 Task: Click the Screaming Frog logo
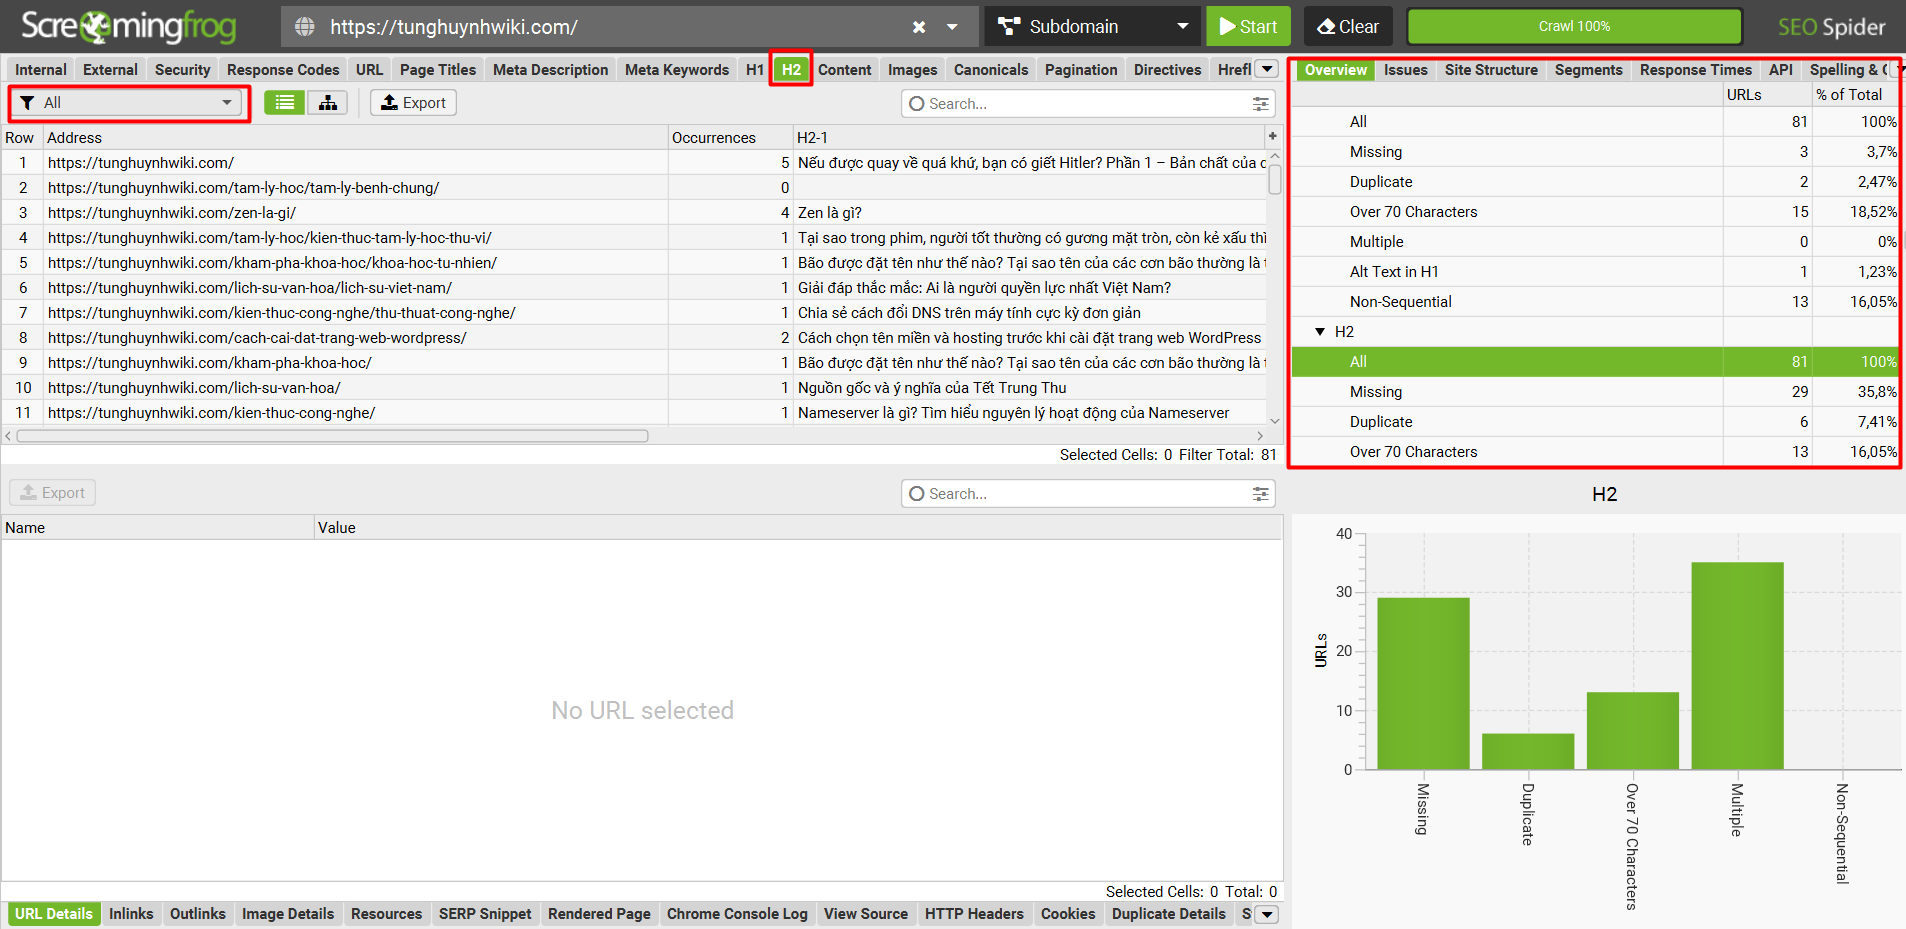tap(128, 27)
